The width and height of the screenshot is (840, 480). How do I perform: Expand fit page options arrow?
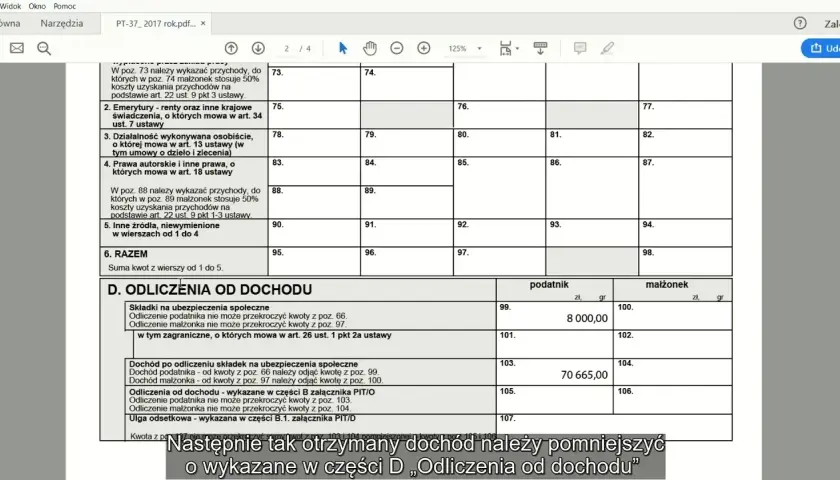518,48
